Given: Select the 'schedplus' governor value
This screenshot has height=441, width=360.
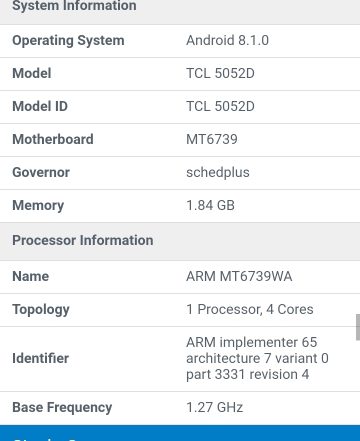Looking at the screenshot, I should [218, 173].
